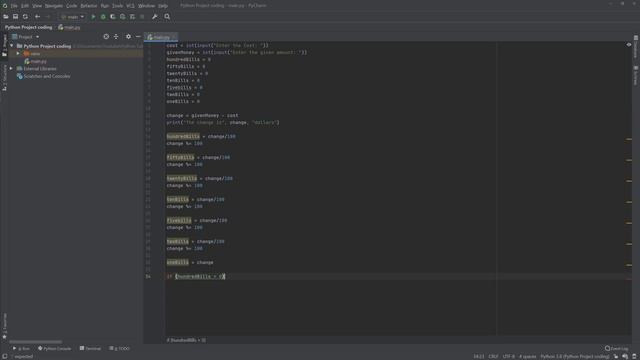The image size is (640, 360).
Task: Open the Refactor menu
Action: point(89,6)
